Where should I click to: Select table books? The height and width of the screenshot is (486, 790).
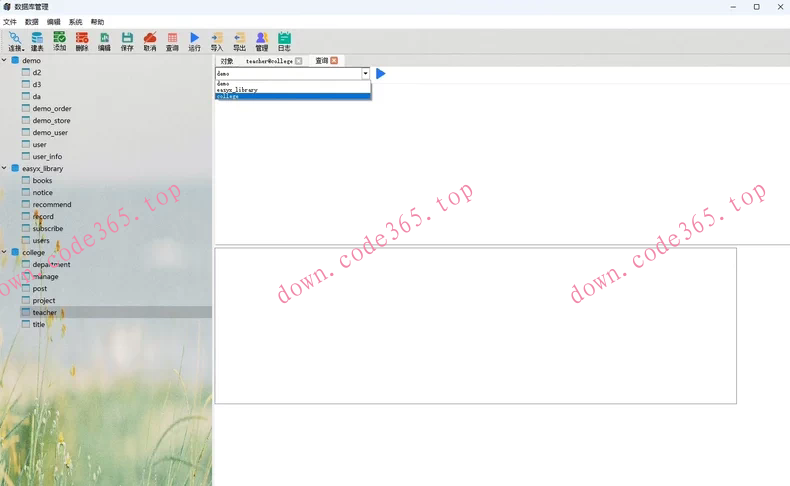tap(42, 181)
